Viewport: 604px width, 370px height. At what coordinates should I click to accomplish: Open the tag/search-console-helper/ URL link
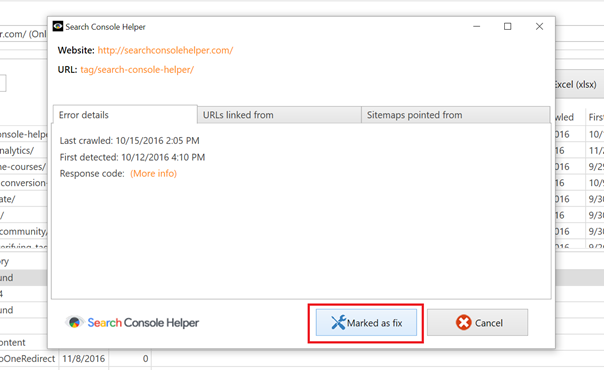(x=137, y=70)
